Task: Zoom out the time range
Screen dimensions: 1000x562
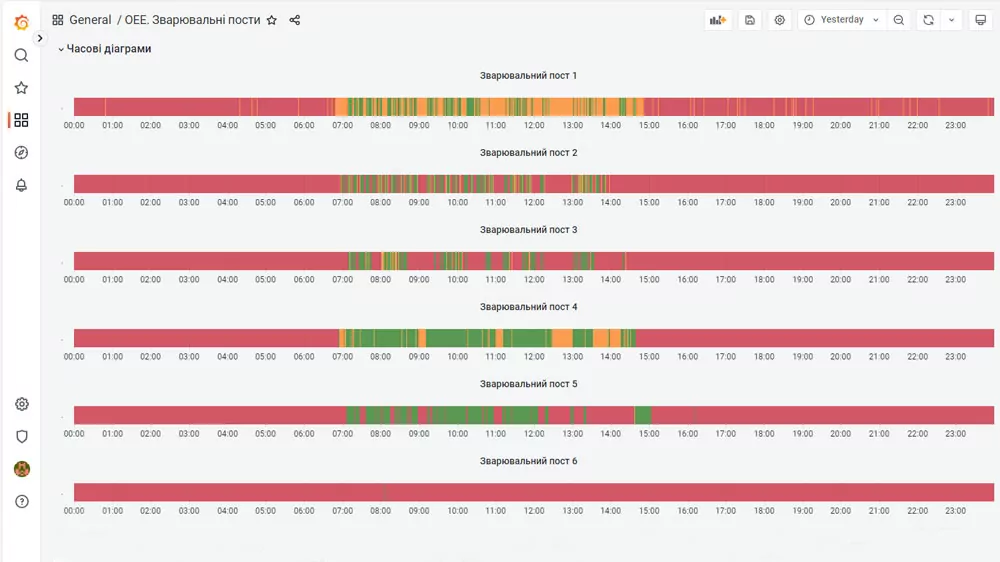Action: pos(899,20)
